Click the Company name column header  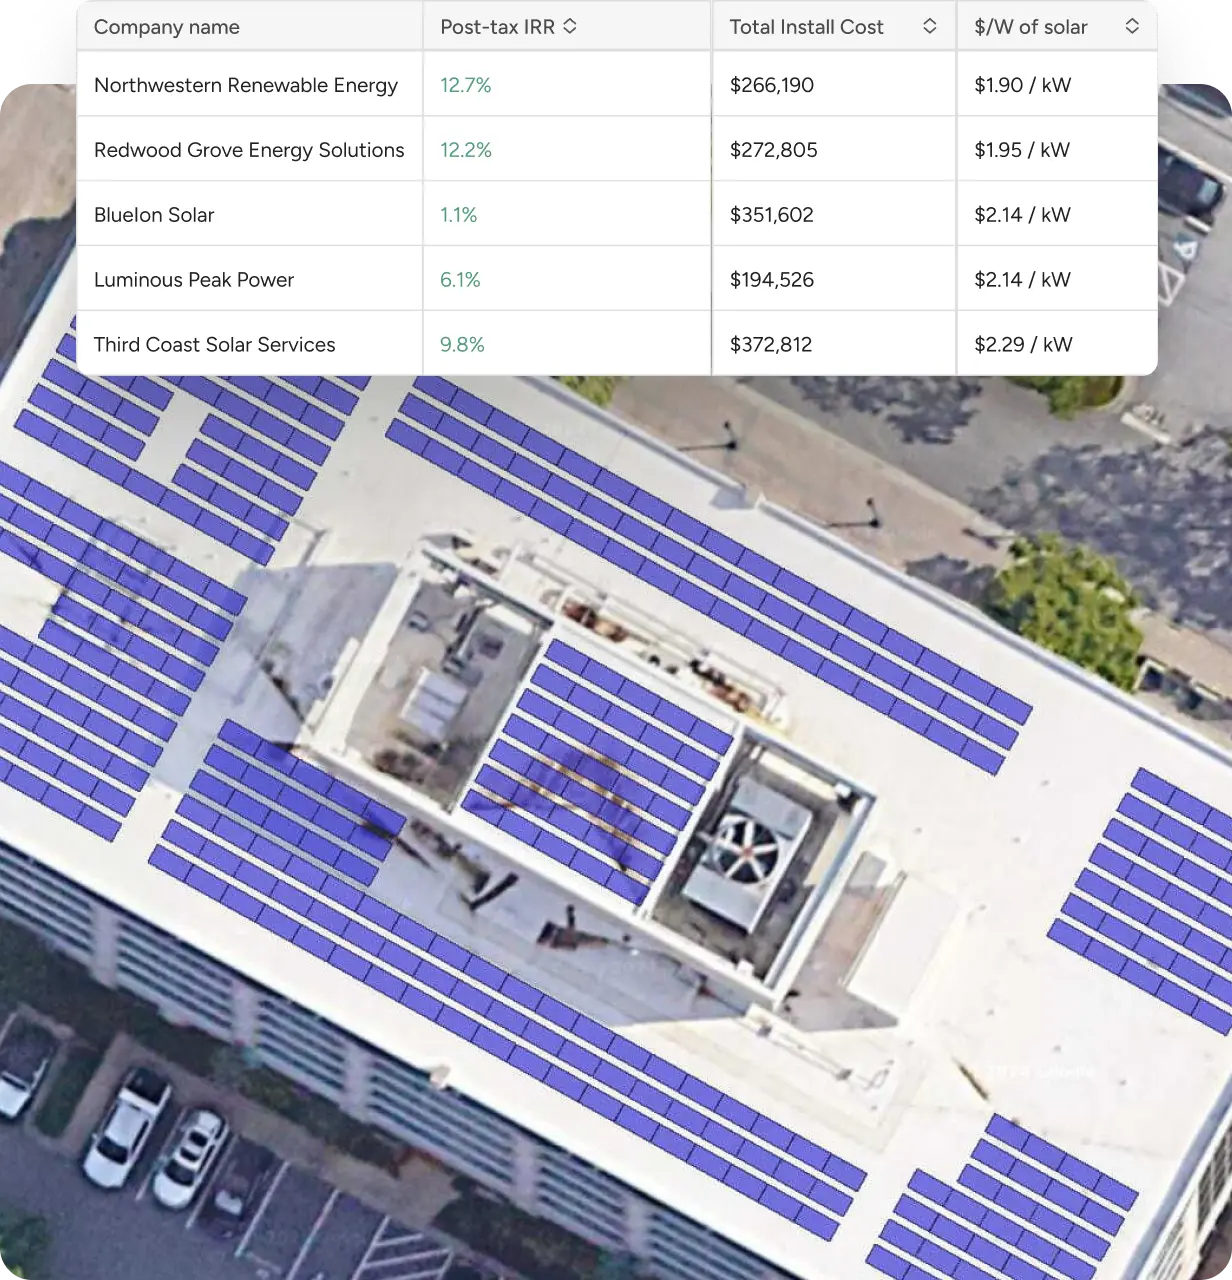coord(167,27)
